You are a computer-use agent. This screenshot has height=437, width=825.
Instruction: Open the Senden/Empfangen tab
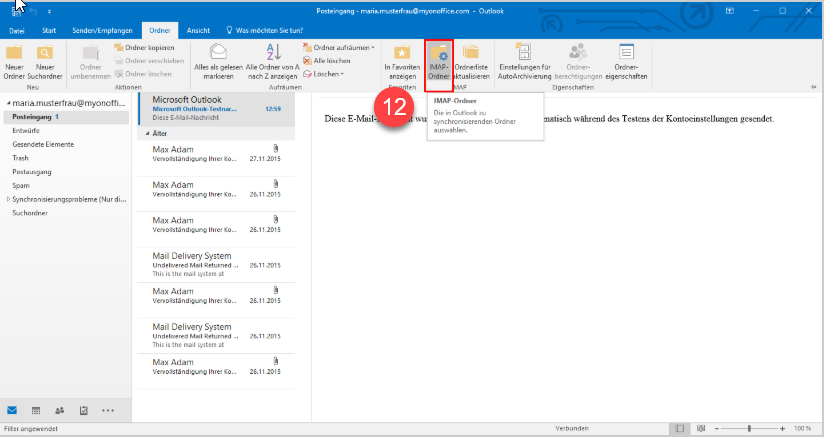point(104,31)
